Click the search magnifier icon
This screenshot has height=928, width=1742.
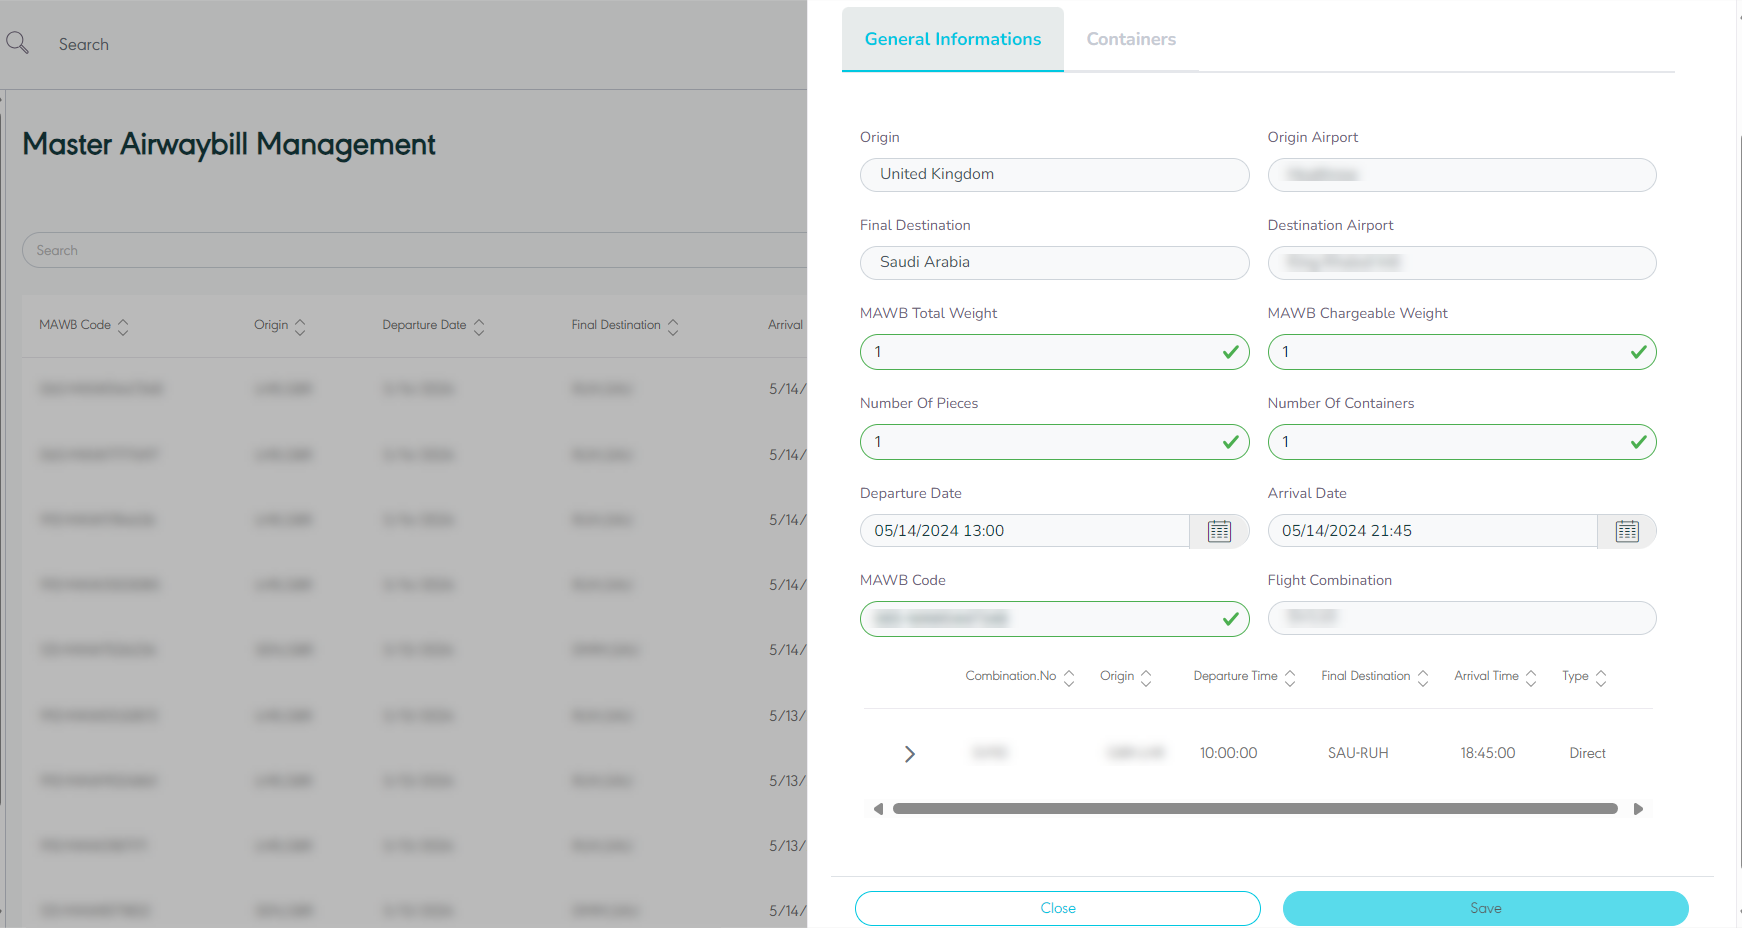click(17, 43)
